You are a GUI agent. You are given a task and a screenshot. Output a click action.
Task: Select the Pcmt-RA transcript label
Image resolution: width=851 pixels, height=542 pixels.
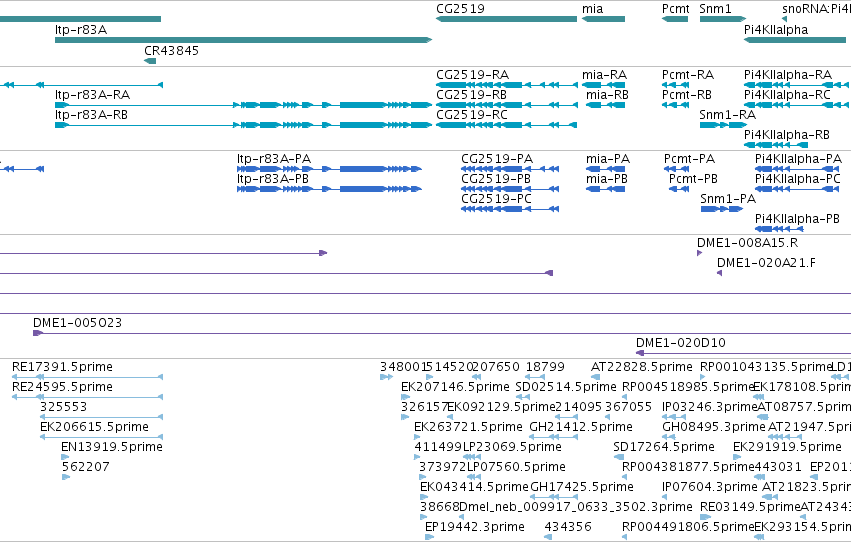coord(688,74)
